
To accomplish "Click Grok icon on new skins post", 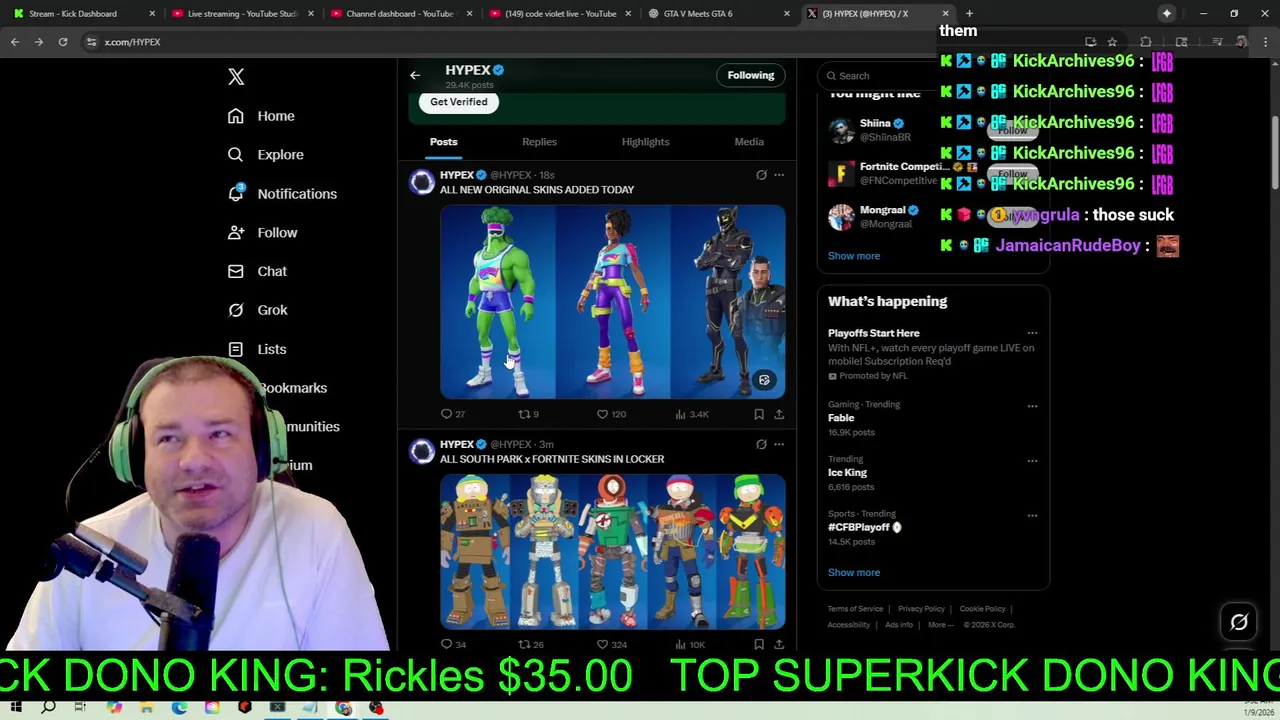I will tap(761, 175).
